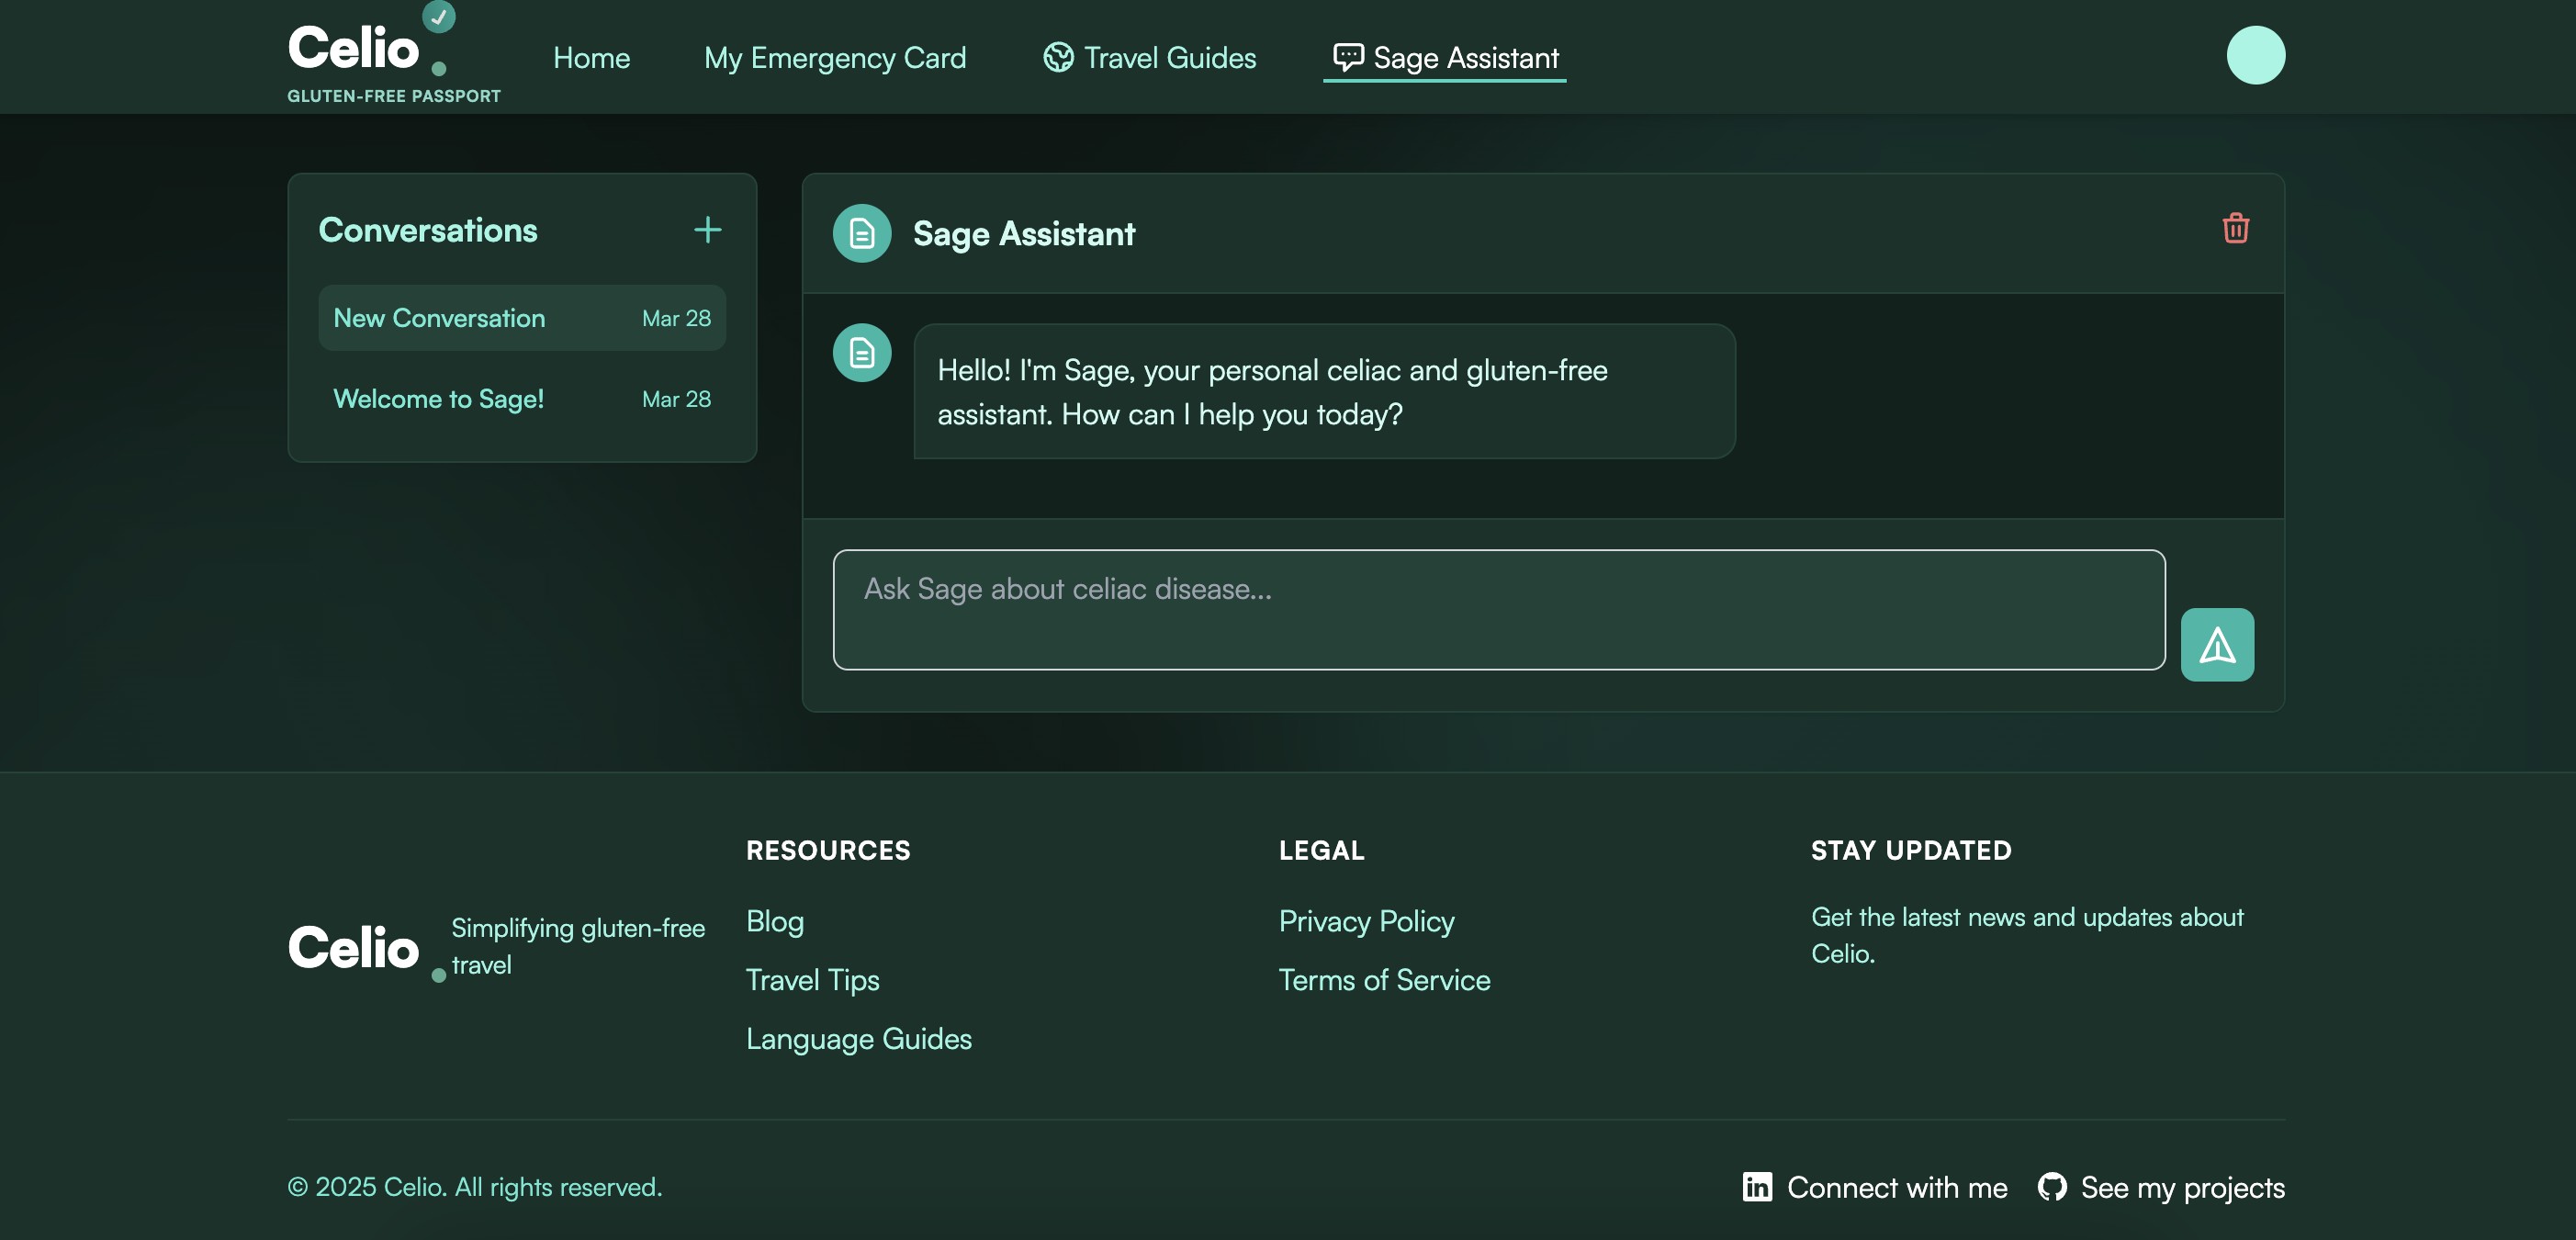The height and width of the screenshot is (1240, 2576).
Task: Open the Home navigation tab
Action: pyautogui.click(x=591, y=57)
